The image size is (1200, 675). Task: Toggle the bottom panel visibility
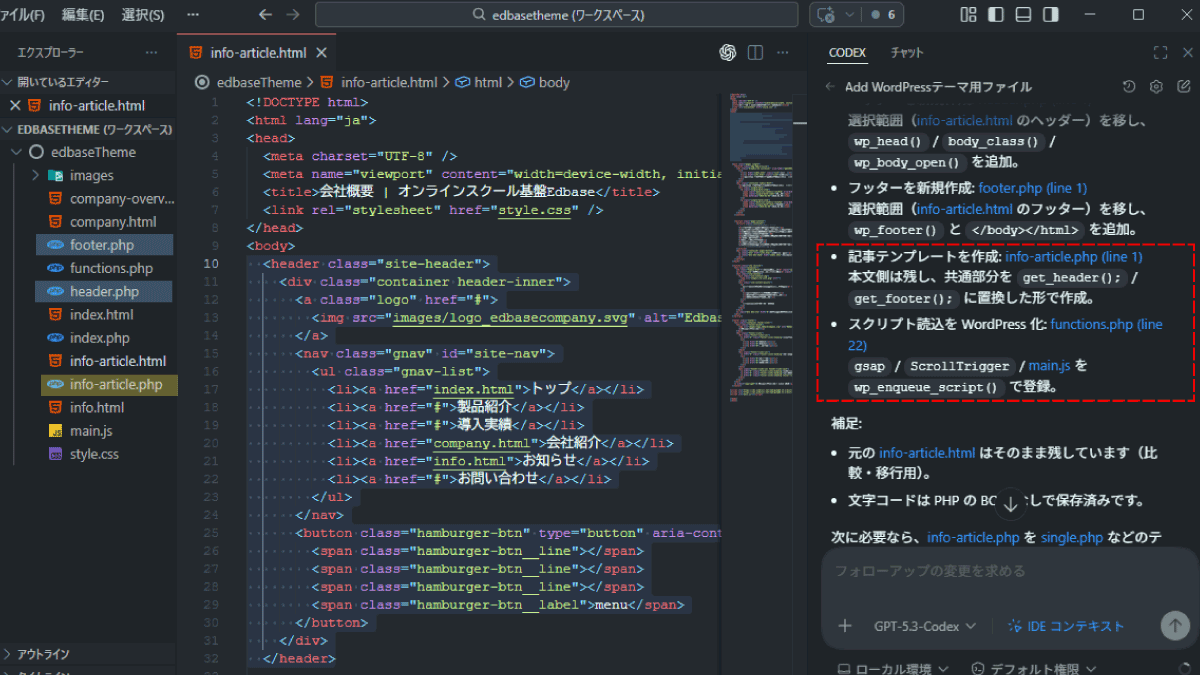pos(1022,15)
